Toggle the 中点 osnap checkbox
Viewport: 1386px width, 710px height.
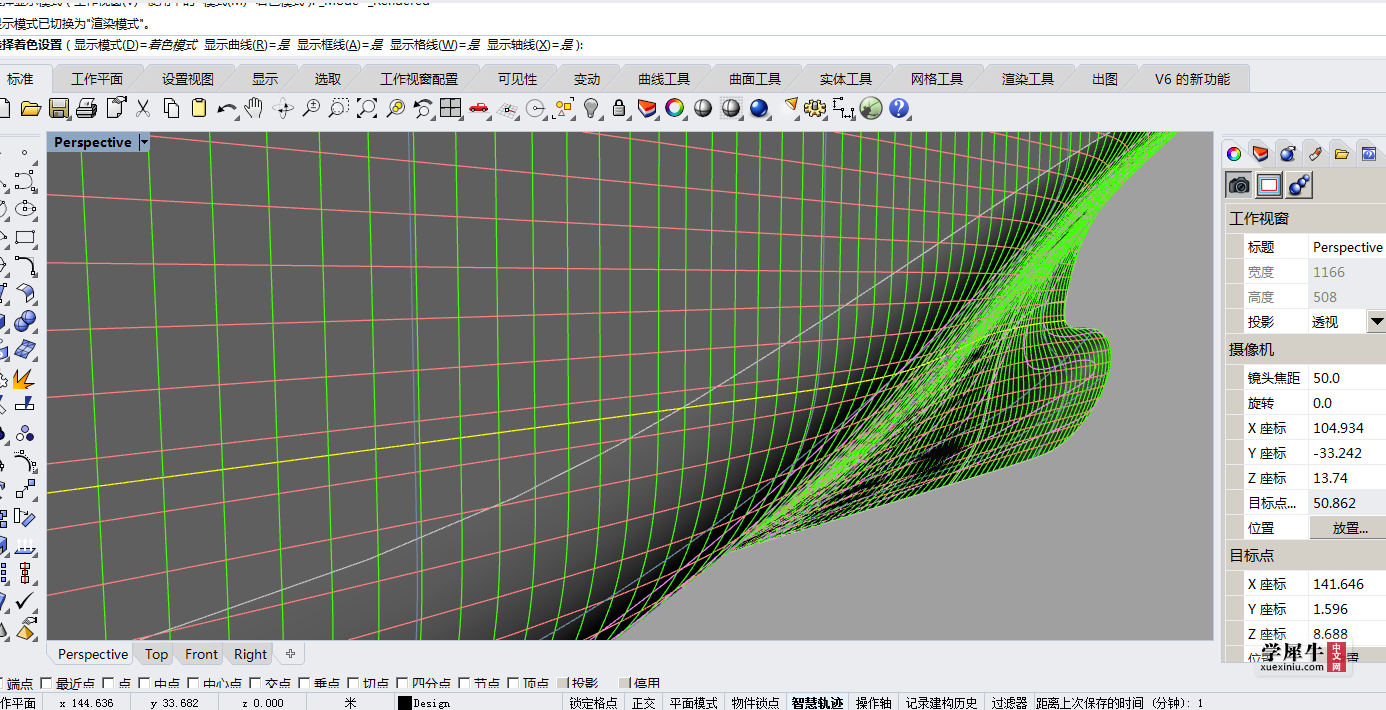tap(145, 684)
